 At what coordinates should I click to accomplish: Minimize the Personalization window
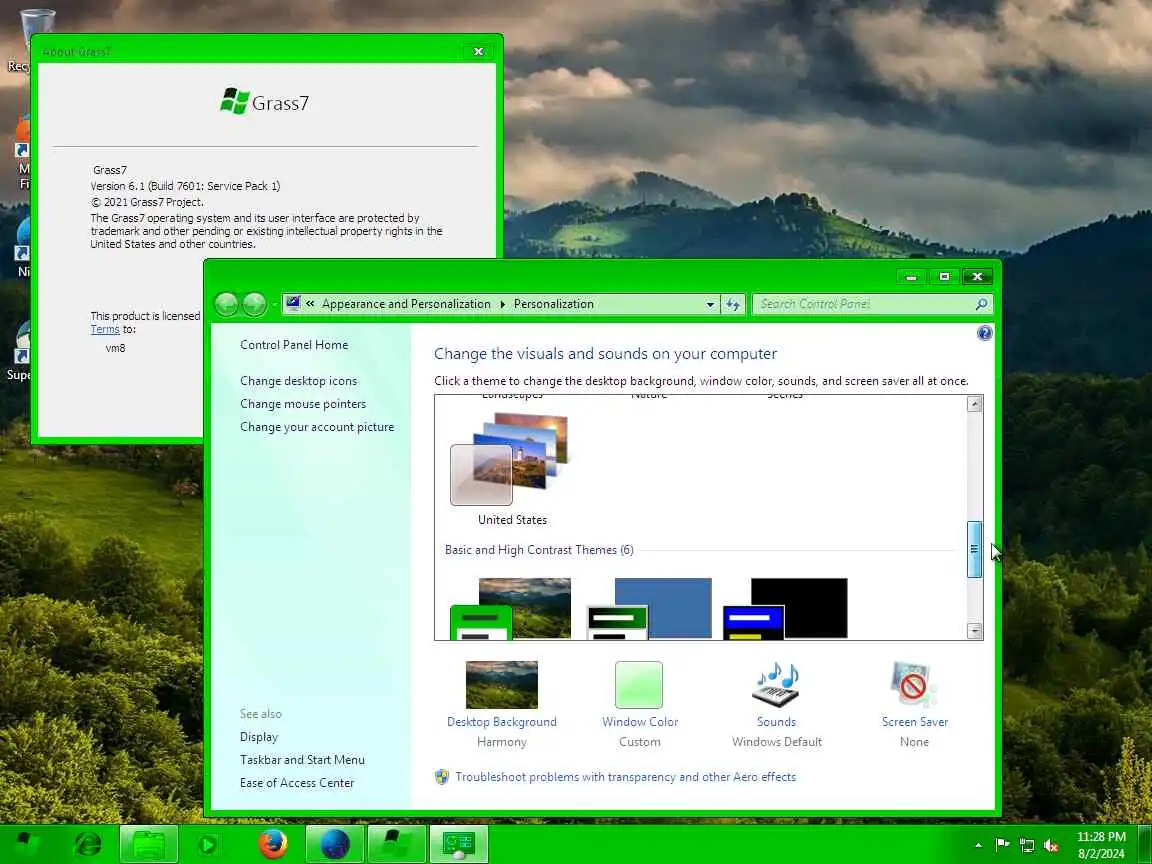point(912,277)
